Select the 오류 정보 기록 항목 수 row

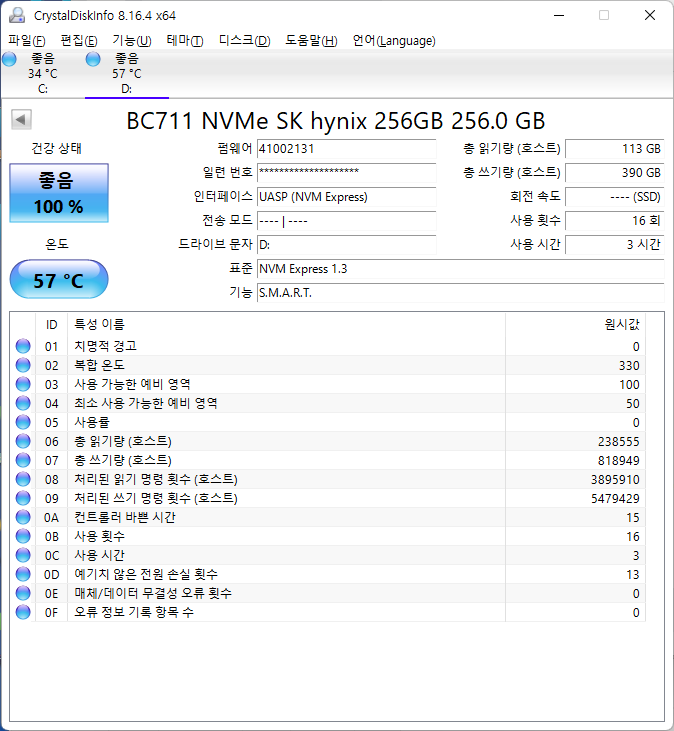click(x=328, y=613)
